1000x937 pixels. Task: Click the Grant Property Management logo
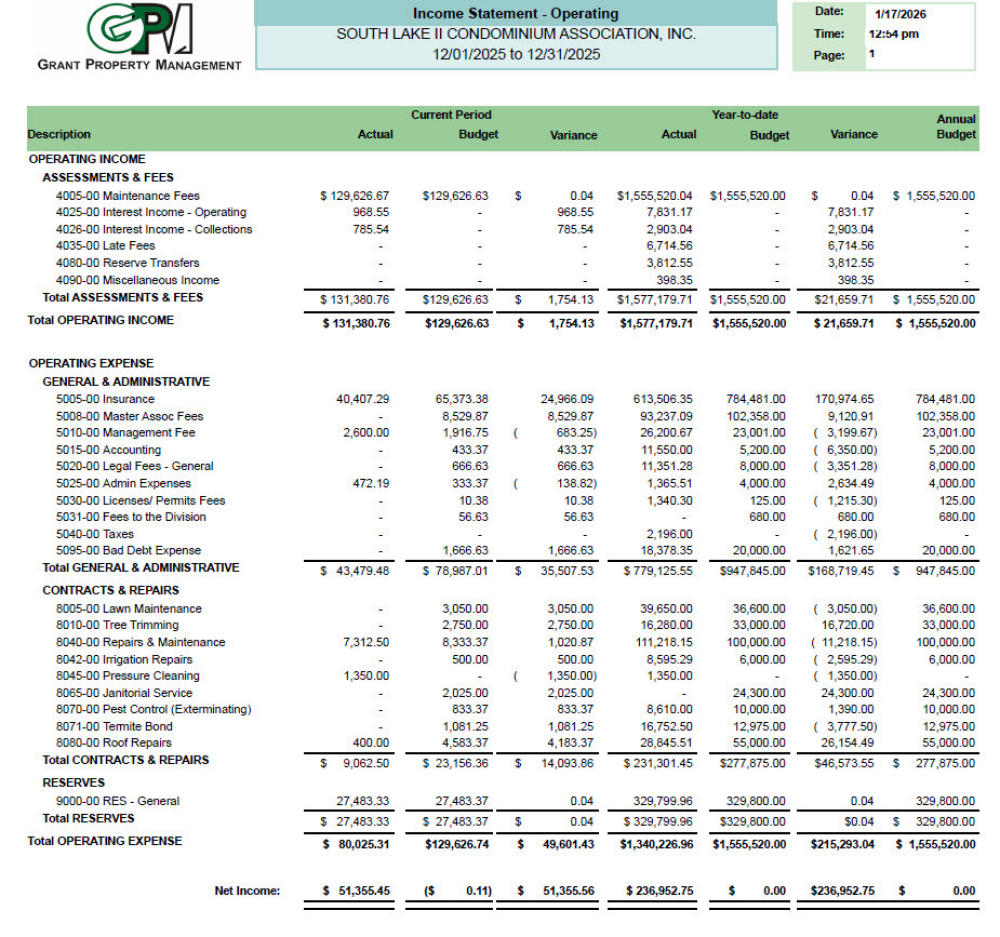(x=139, y=37)
